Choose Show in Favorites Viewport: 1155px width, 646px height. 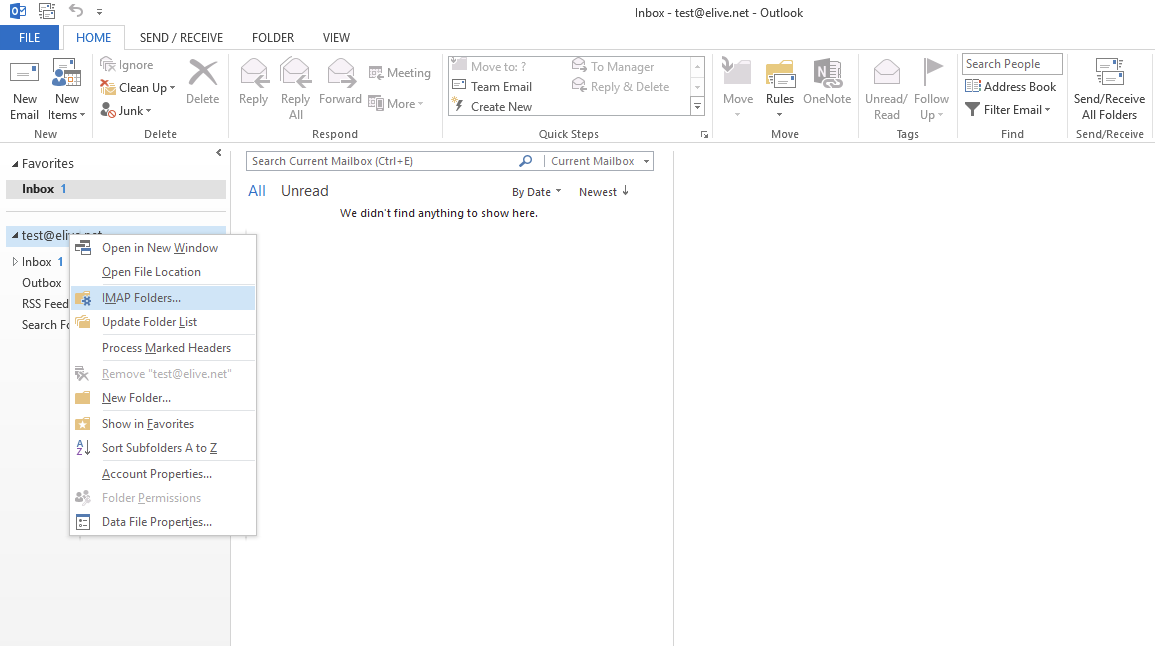[x=163, y=424]
